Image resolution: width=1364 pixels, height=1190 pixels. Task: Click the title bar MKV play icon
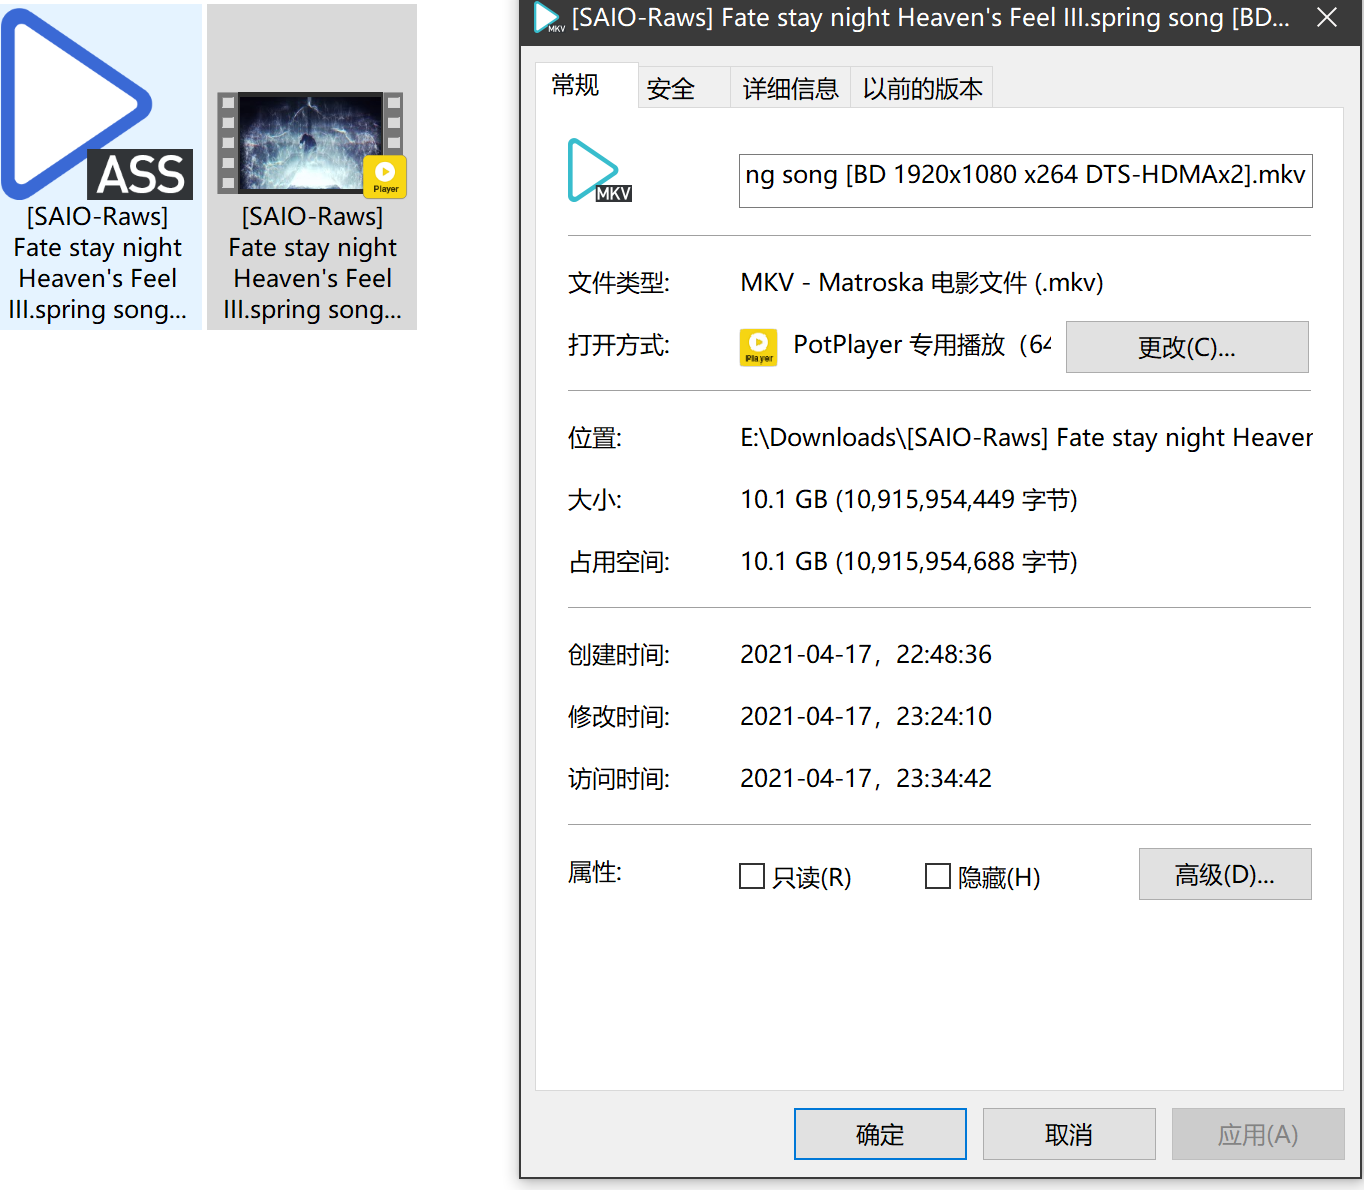tap(549, 18)
